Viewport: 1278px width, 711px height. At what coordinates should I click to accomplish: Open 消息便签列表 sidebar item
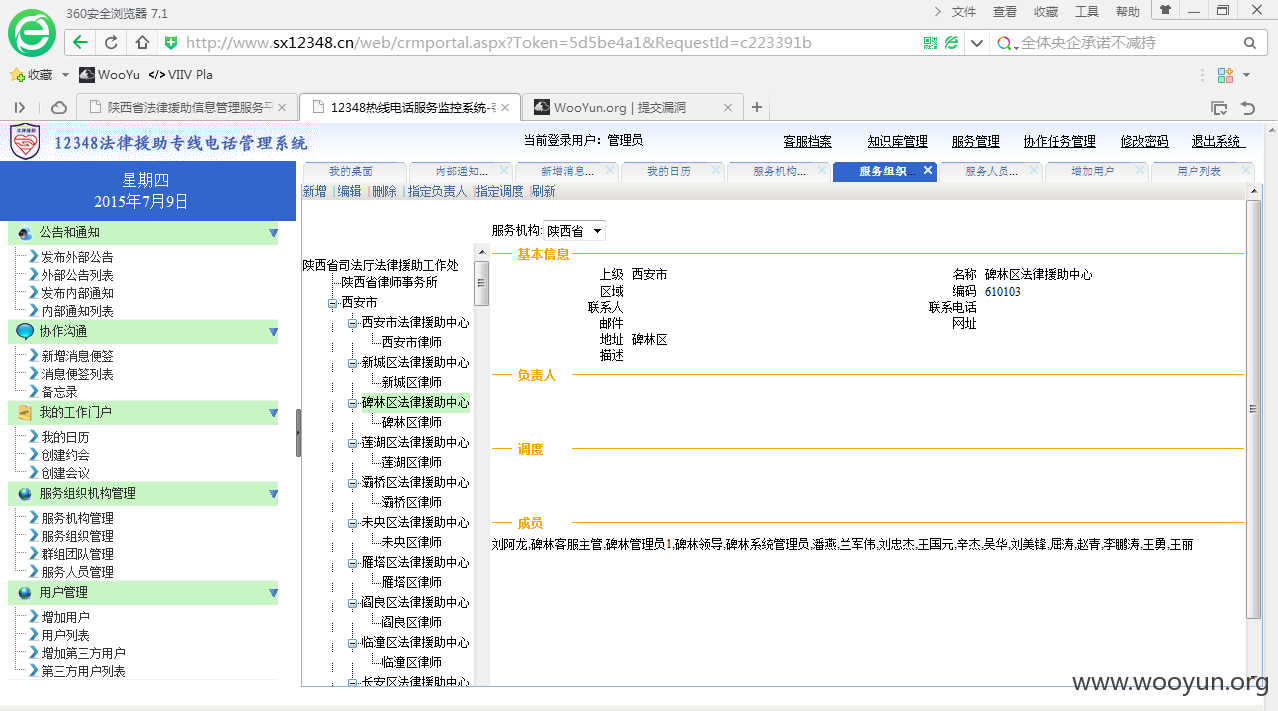click(77, 374)
